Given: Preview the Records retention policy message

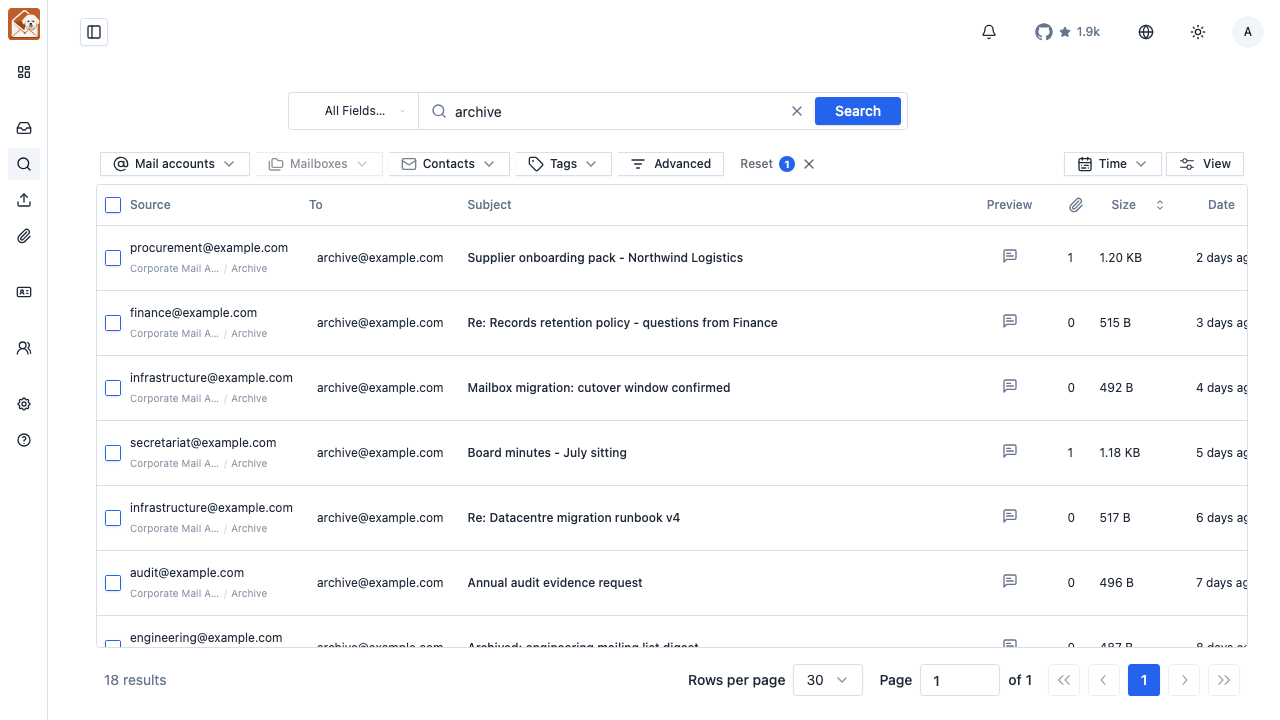Looking at the screenshot, I should coord(1010,321).
